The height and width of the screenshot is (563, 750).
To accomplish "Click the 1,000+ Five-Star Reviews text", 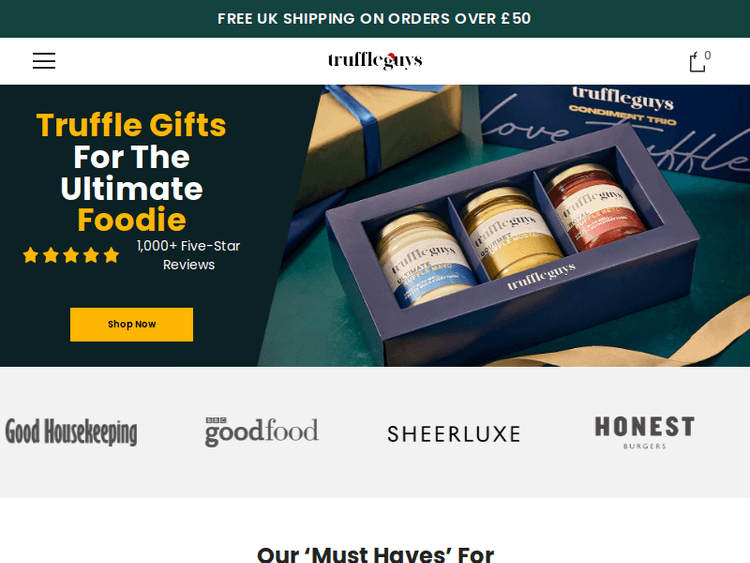I will click(188, 255).
